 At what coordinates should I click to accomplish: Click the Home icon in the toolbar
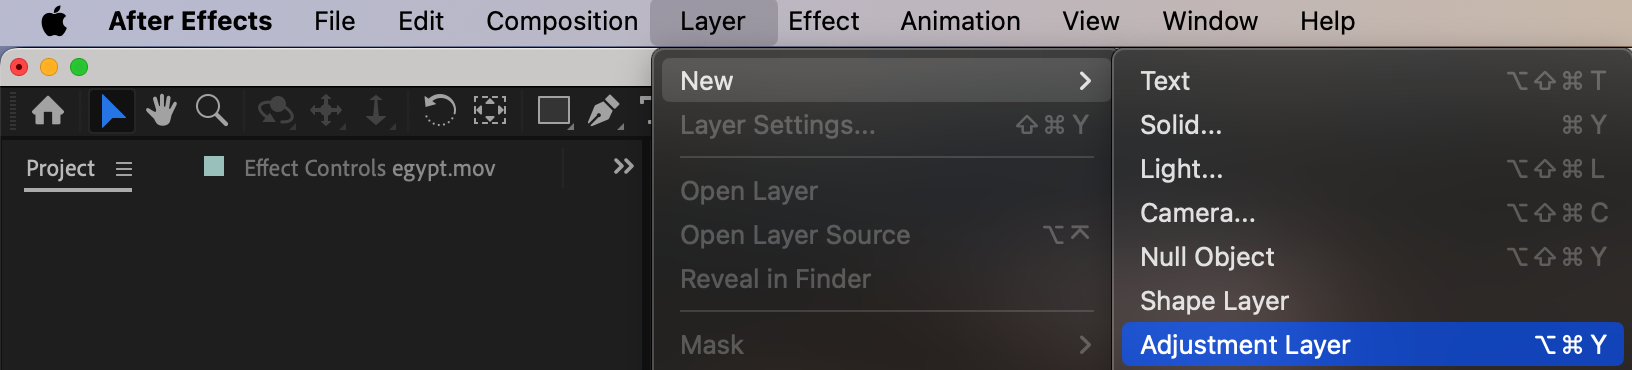48,110
